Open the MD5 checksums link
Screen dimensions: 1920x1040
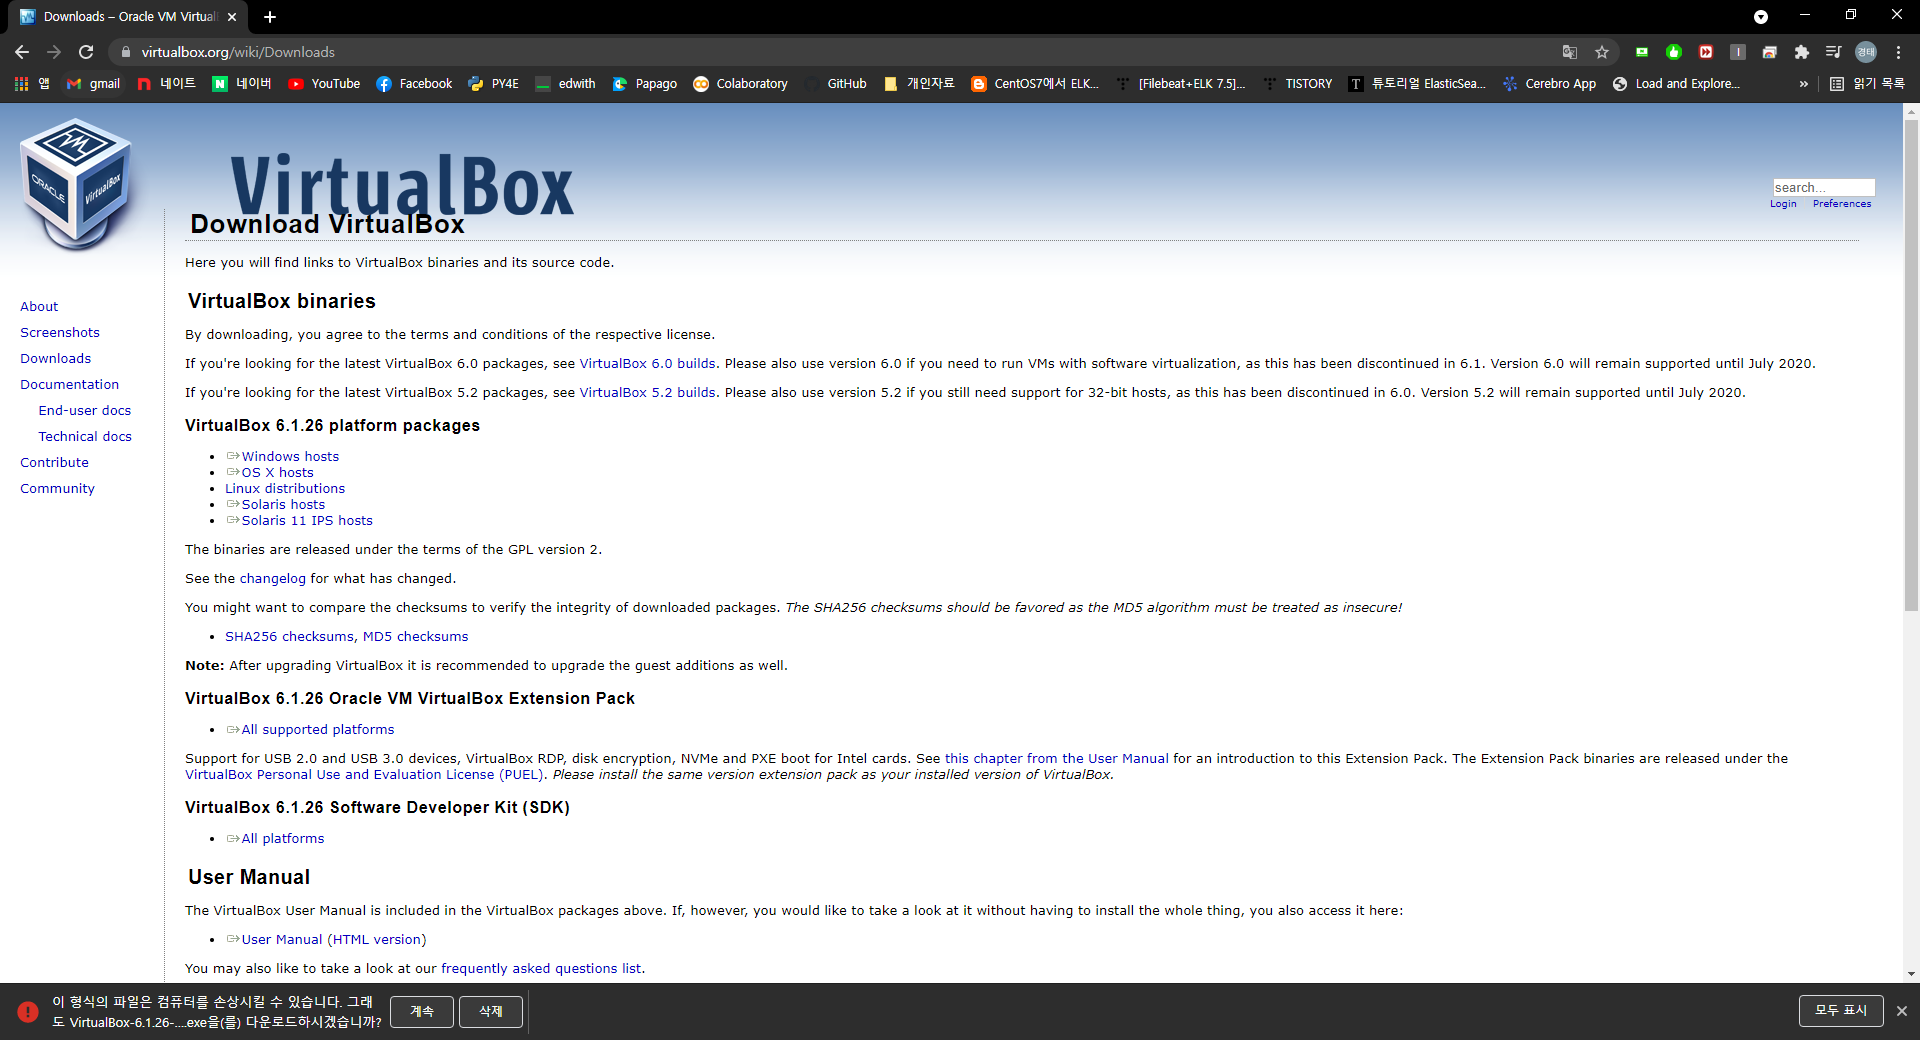point(415,637)
